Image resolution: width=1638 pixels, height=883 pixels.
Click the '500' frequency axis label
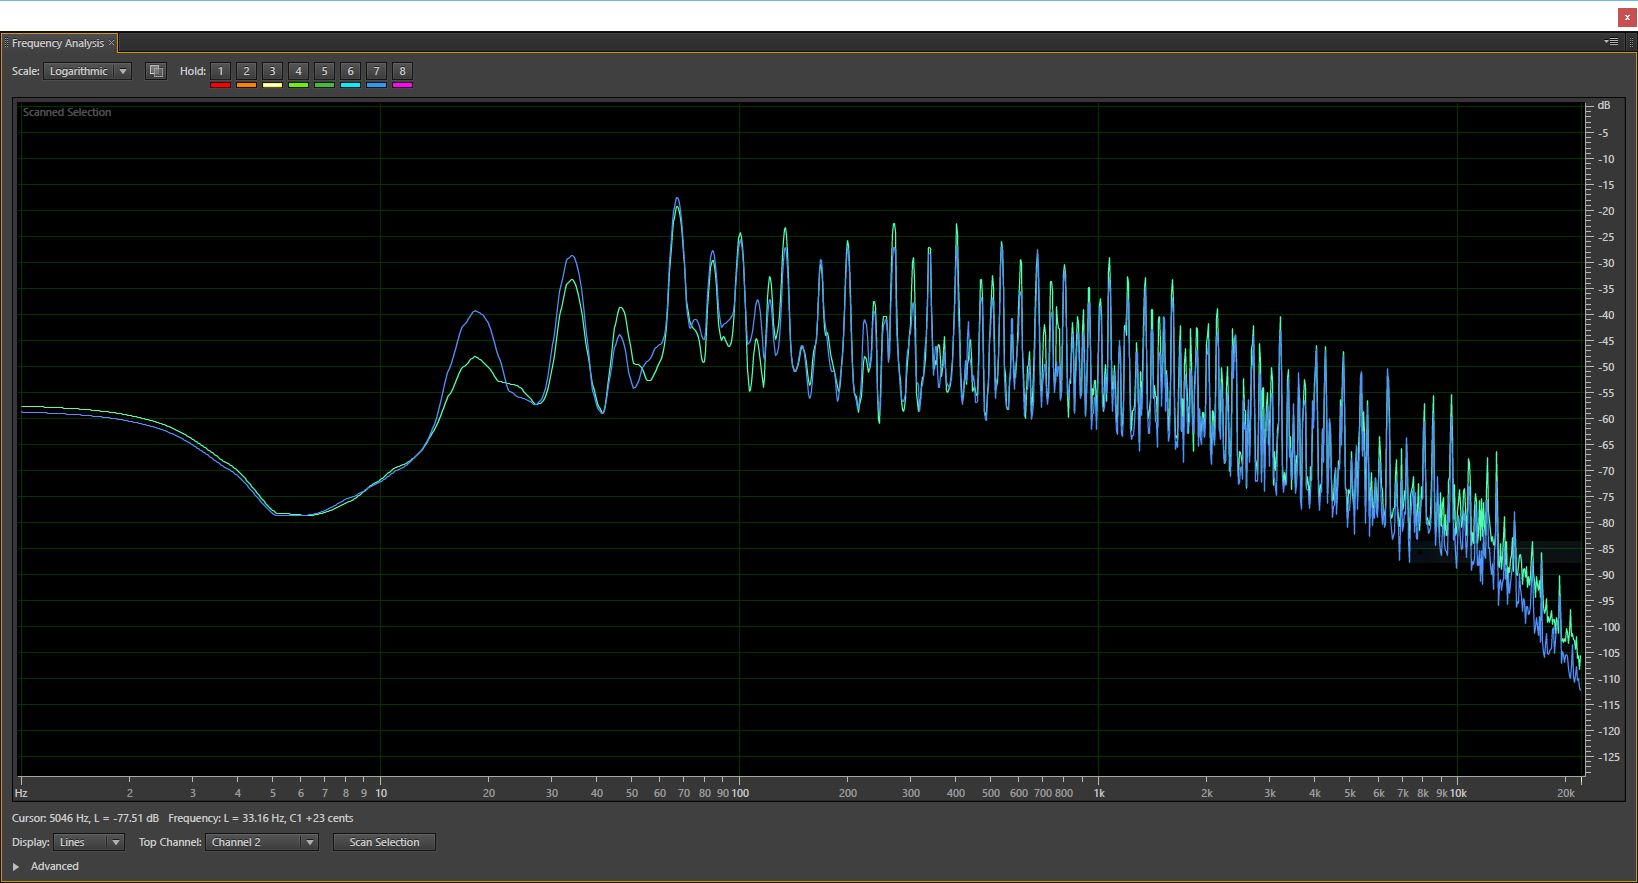tap(991, 793)
